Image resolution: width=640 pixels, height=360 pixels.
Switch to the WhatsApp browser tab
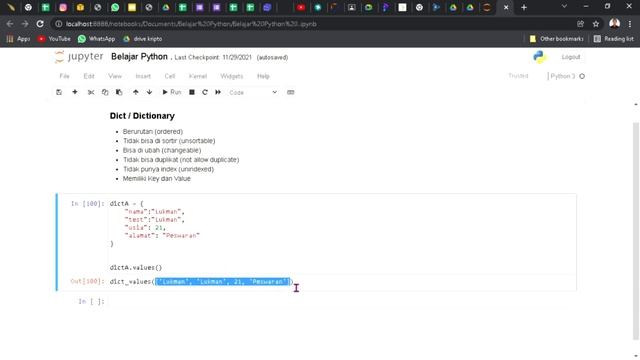coord(115,7)
